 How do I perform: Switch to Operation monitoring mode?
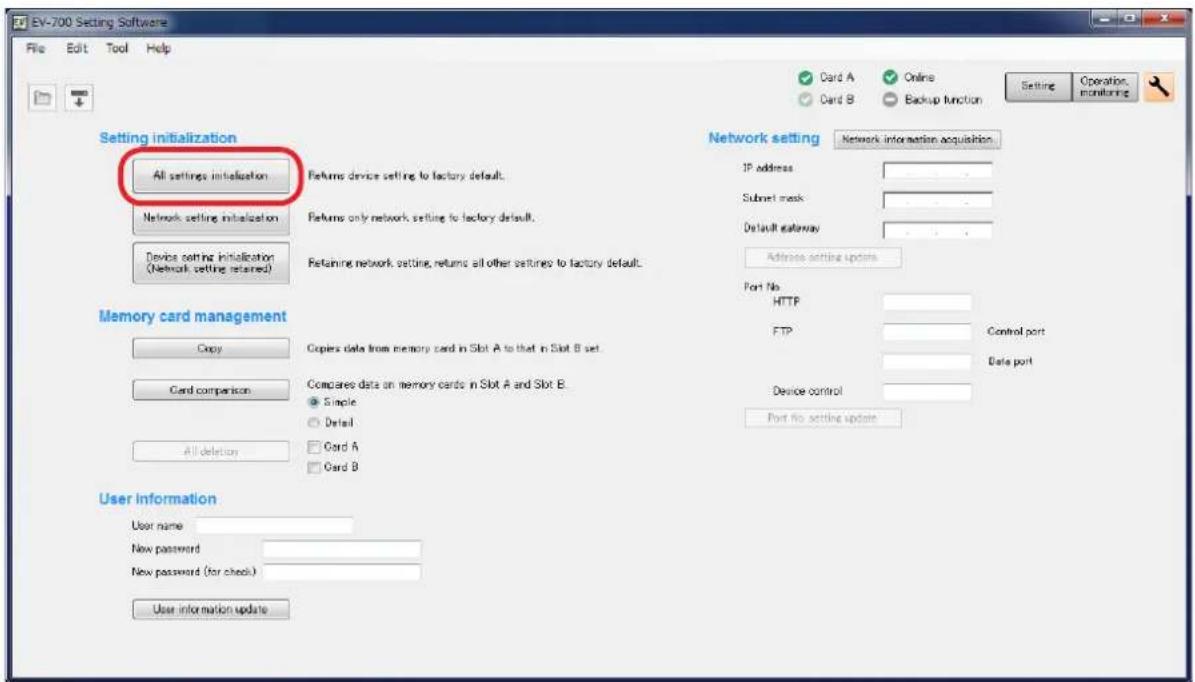1104,87
